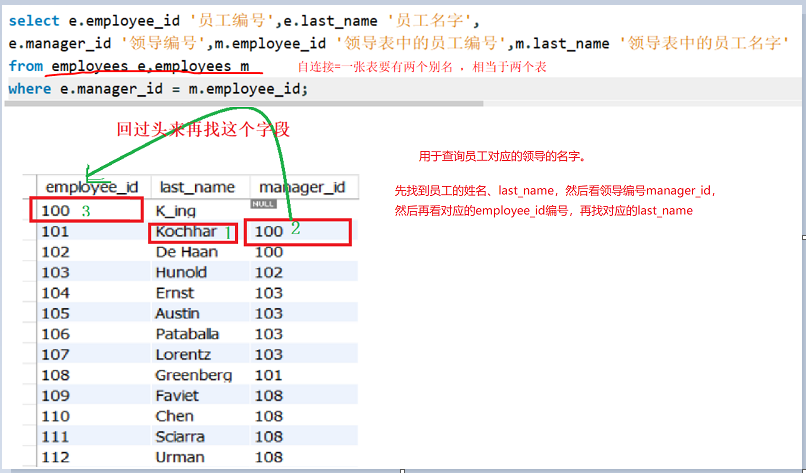Viewport: 806px width, 473px height.
Task: Click manager_id 100 in De Haan row
Action: click(304, 252)
